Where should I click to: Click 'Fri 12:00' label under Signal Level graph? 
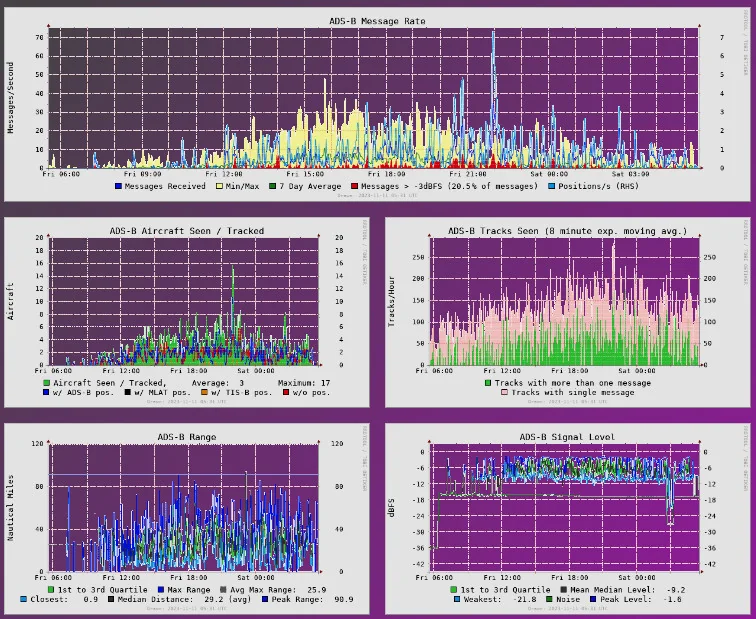click(502, 578)
